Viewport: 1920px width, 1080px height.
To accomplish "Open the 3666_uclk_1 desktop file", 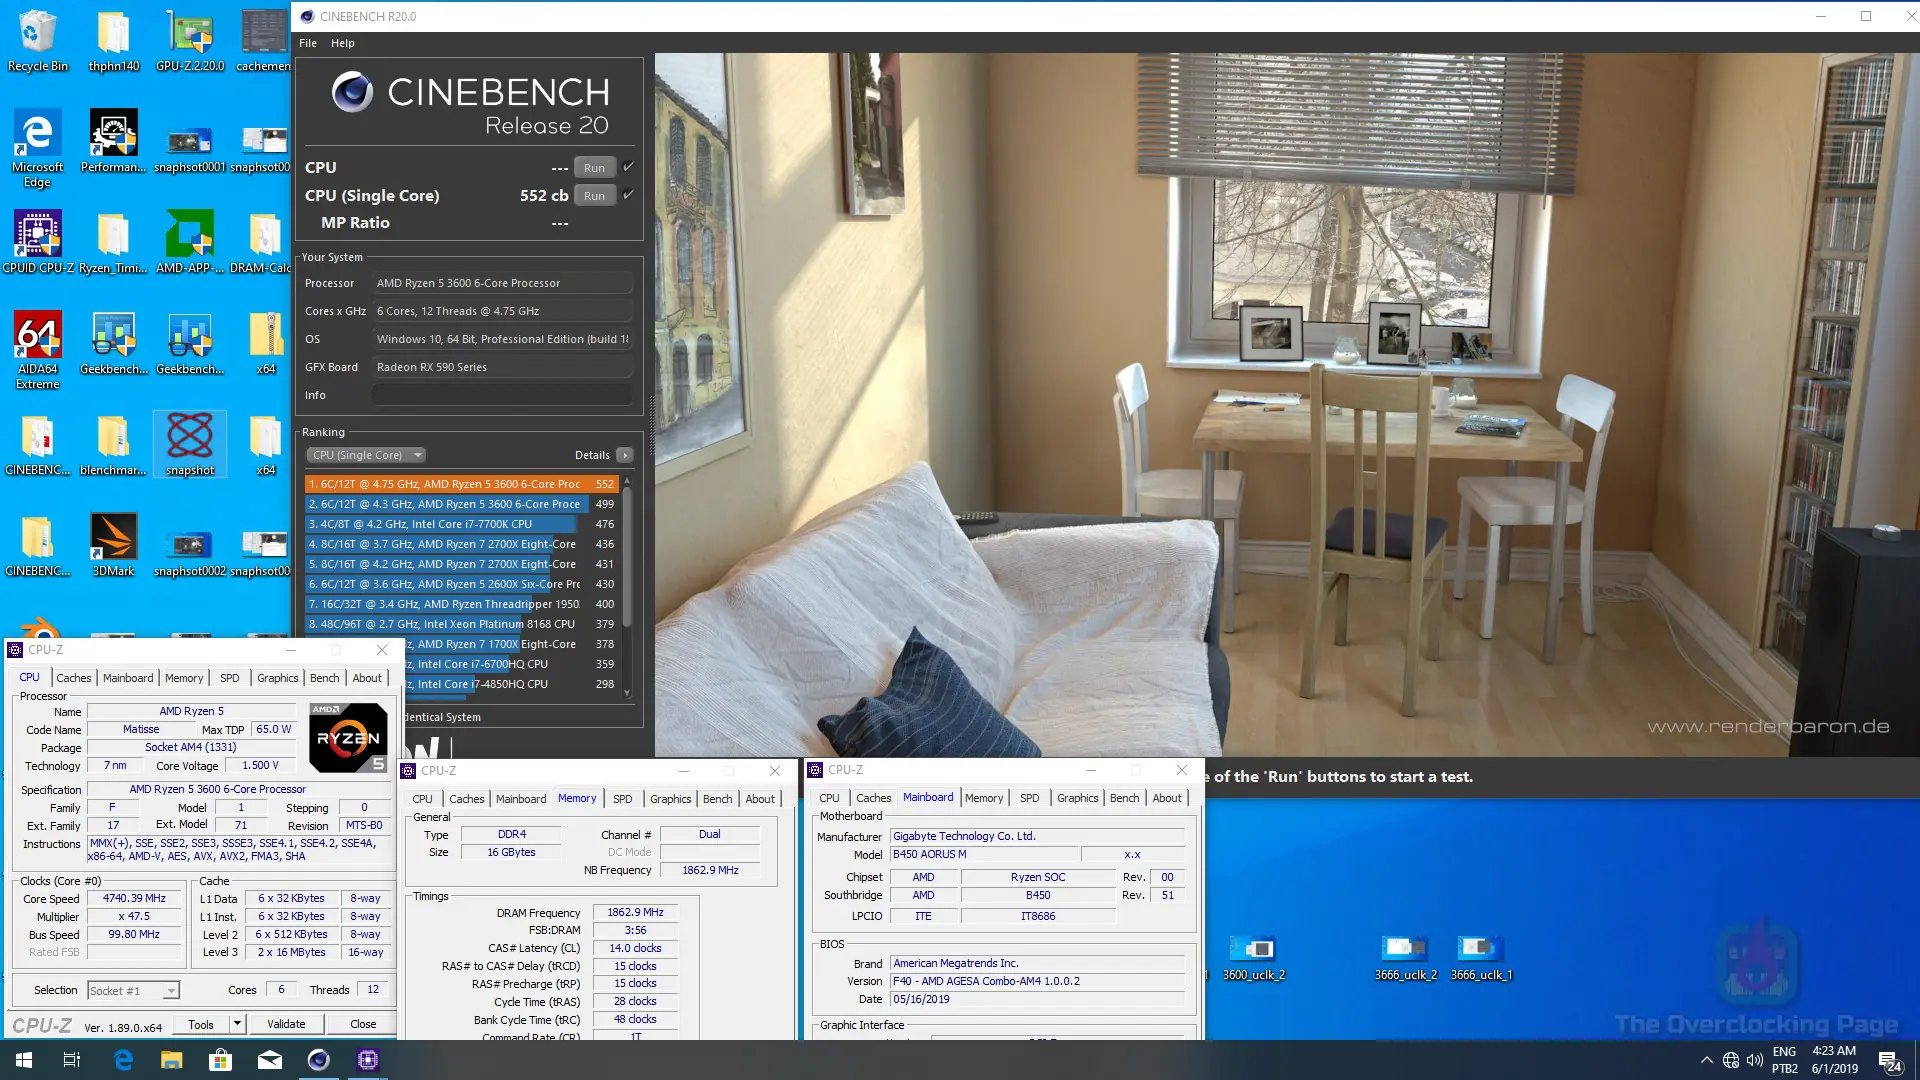I will (1481, 958).
